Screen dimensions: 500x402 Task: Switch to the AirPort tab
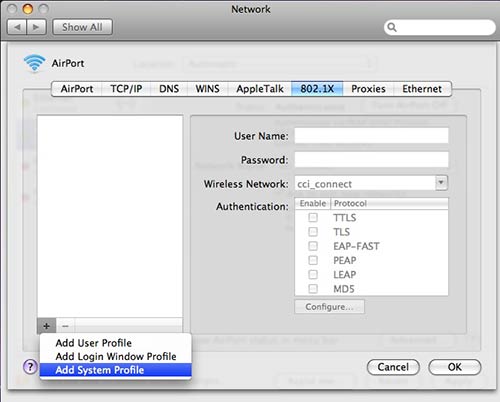point(77,89)
